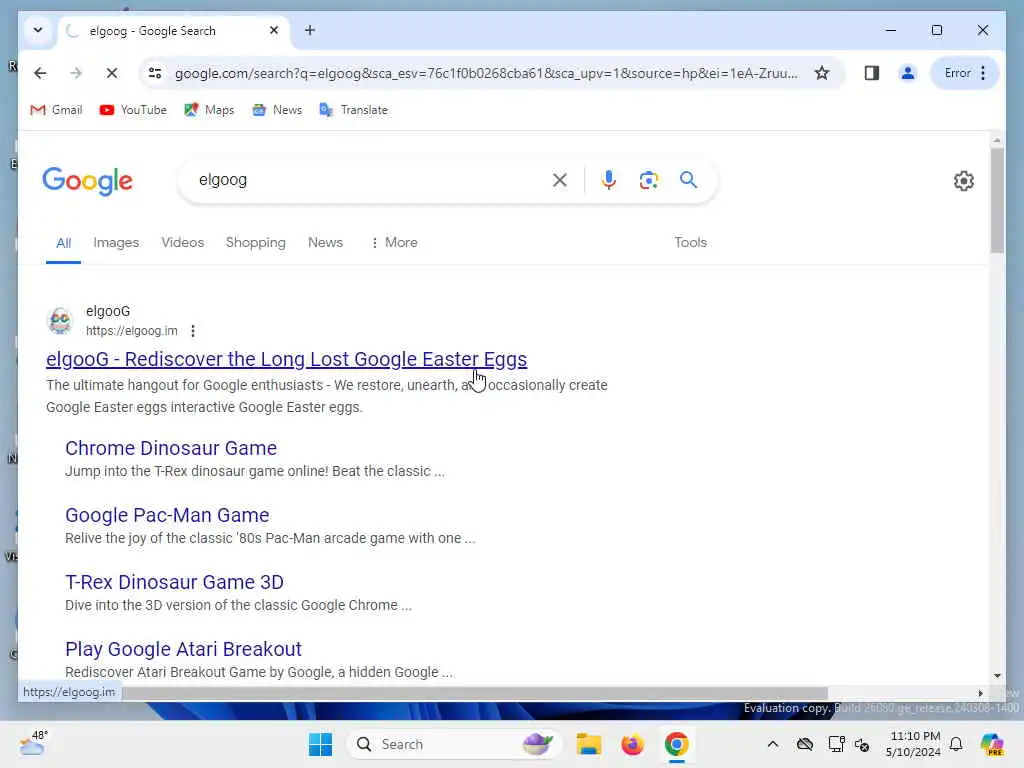Open T-Rex Dinosaur Game 3D link
Image resolution: width=1024 pixels, height=768 pixels.
[x=174, y=582]
